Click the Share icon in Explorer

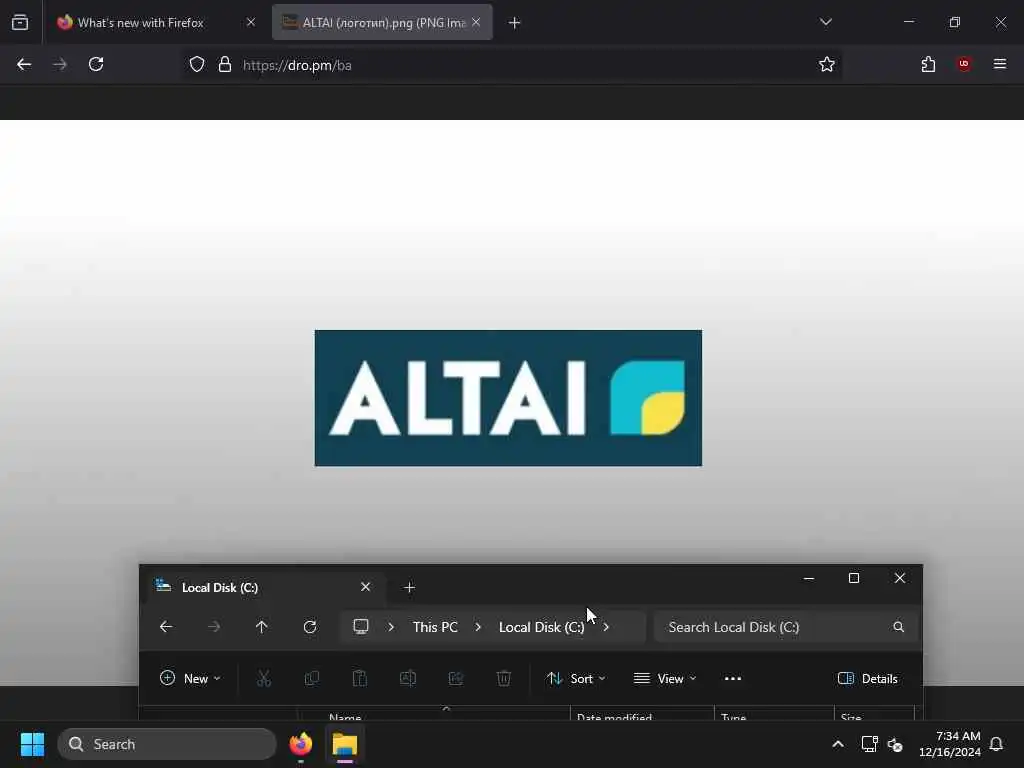[x=456, y=679]
